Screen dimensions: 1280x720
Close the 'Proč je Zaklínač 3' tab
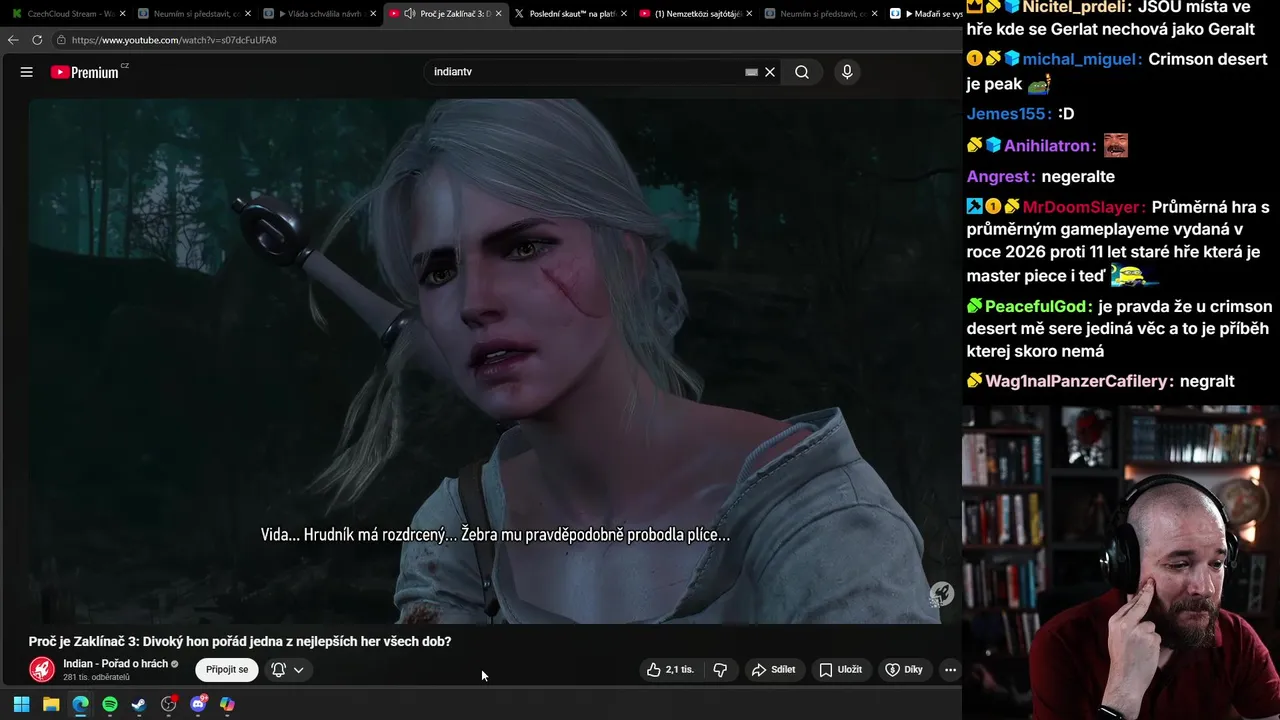click(x=498, y=14)
